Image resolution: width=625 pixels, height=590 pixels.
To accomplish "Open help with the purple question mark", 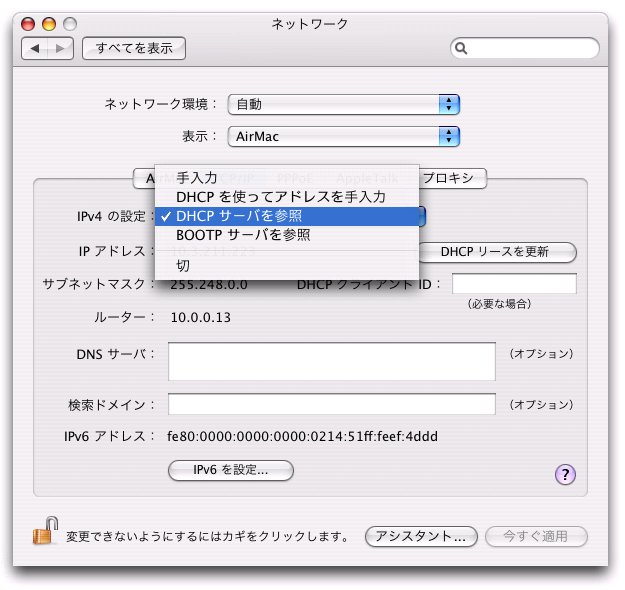I will coord(565,474).
